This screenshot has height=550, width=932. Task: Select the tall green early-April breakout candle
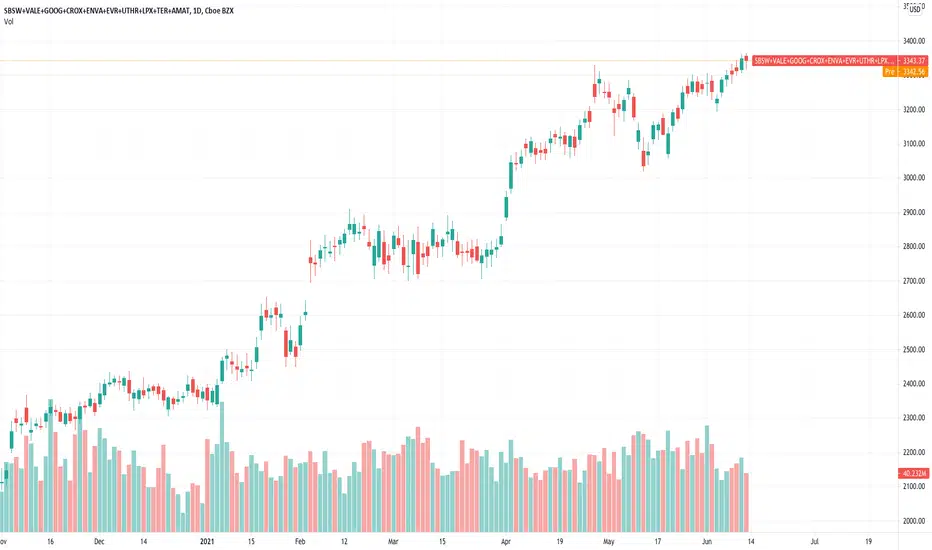pyautogui.click(x=511, y=175)
